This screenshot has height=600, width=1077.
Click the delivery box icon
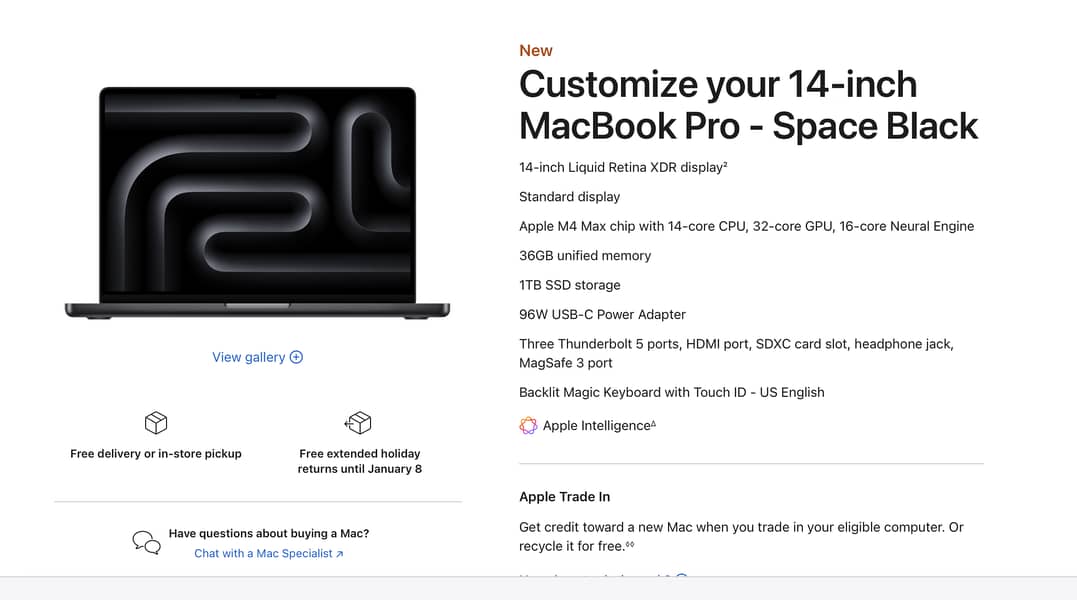156,423
